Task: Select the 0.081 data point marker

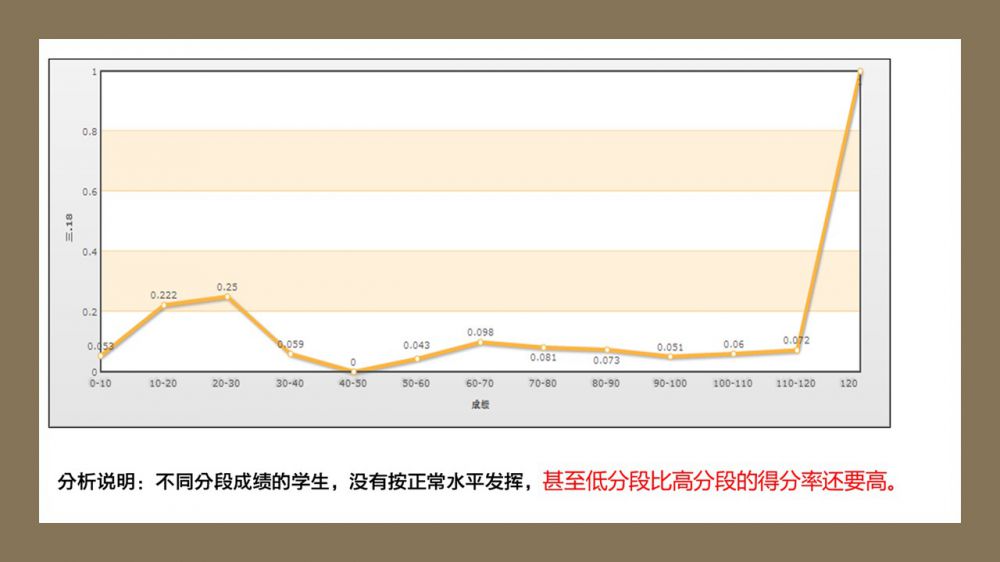Action: [543, 347]
